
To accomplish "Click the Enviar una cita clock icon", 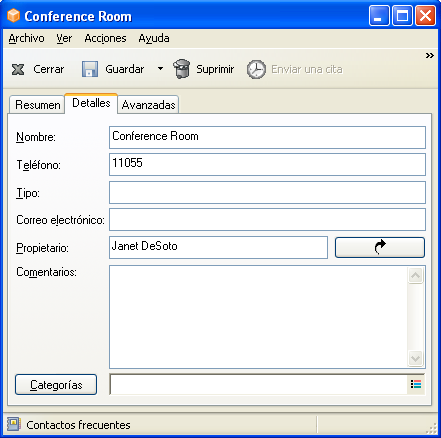I will (x=256, y=69).
